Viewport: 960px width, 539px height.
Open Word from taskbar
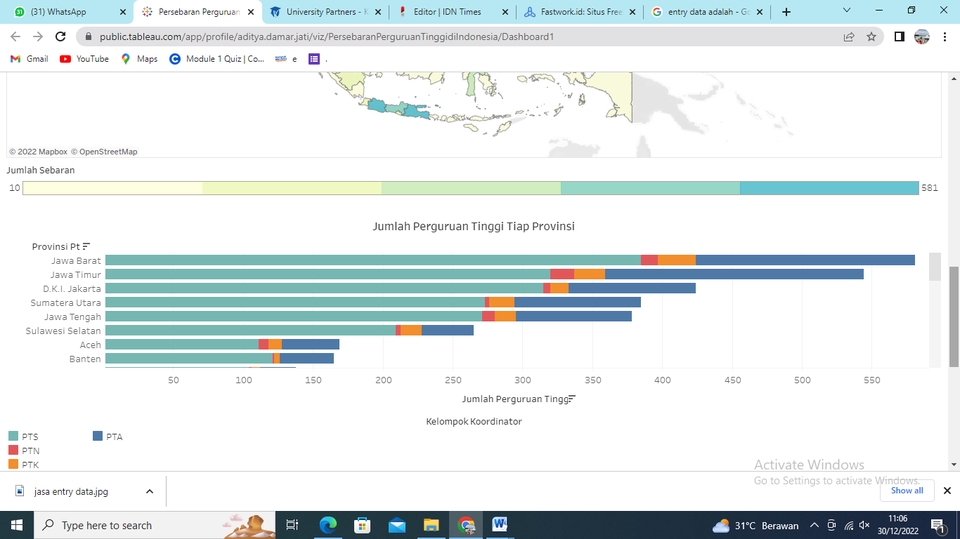(x=500, y=525)
